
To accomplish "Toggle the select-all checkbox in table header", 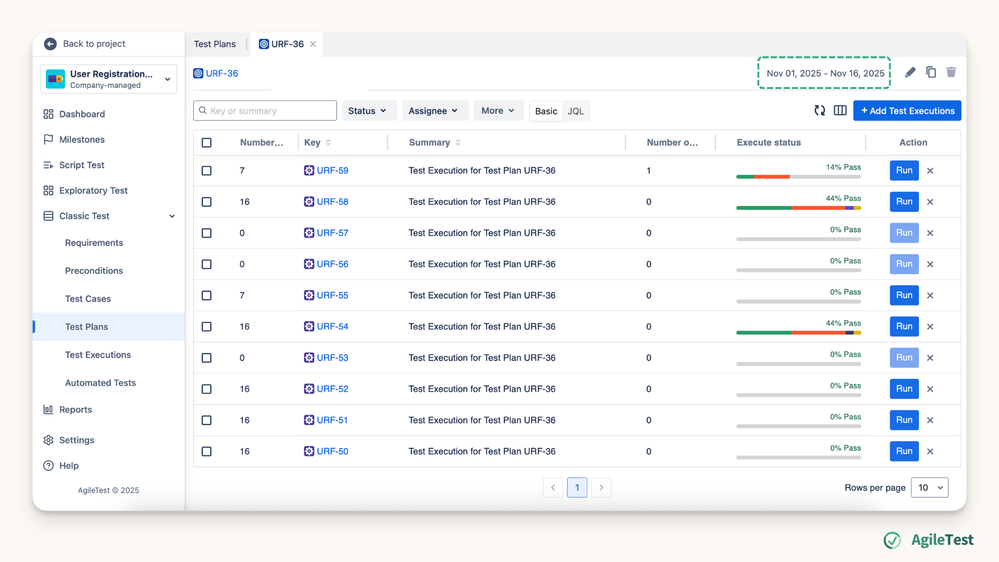I will pos(206,143).
